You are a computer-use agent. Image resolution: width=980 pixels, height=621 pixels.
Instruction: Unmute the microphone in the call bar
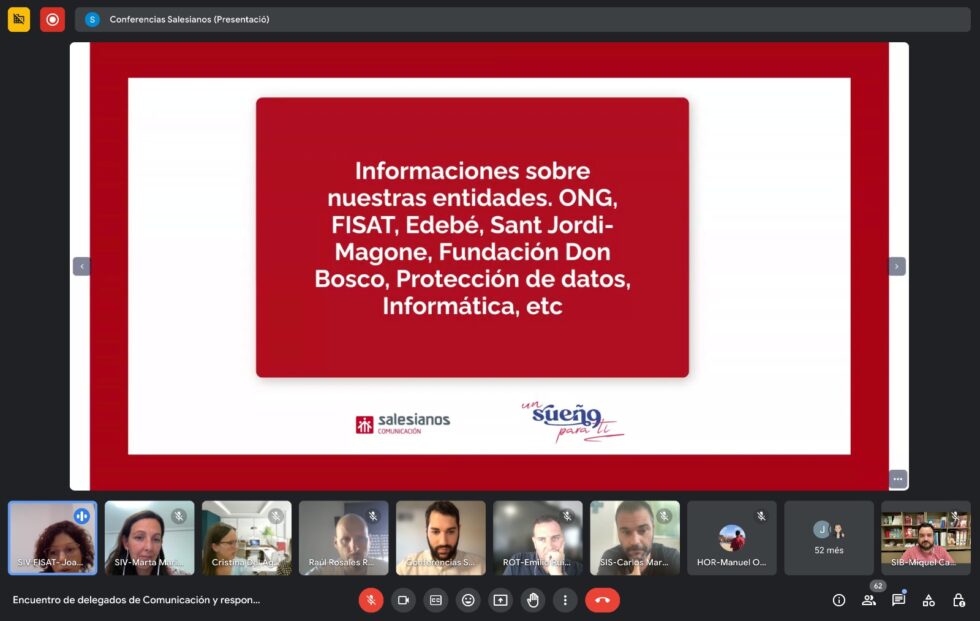(x=371, y=600)
